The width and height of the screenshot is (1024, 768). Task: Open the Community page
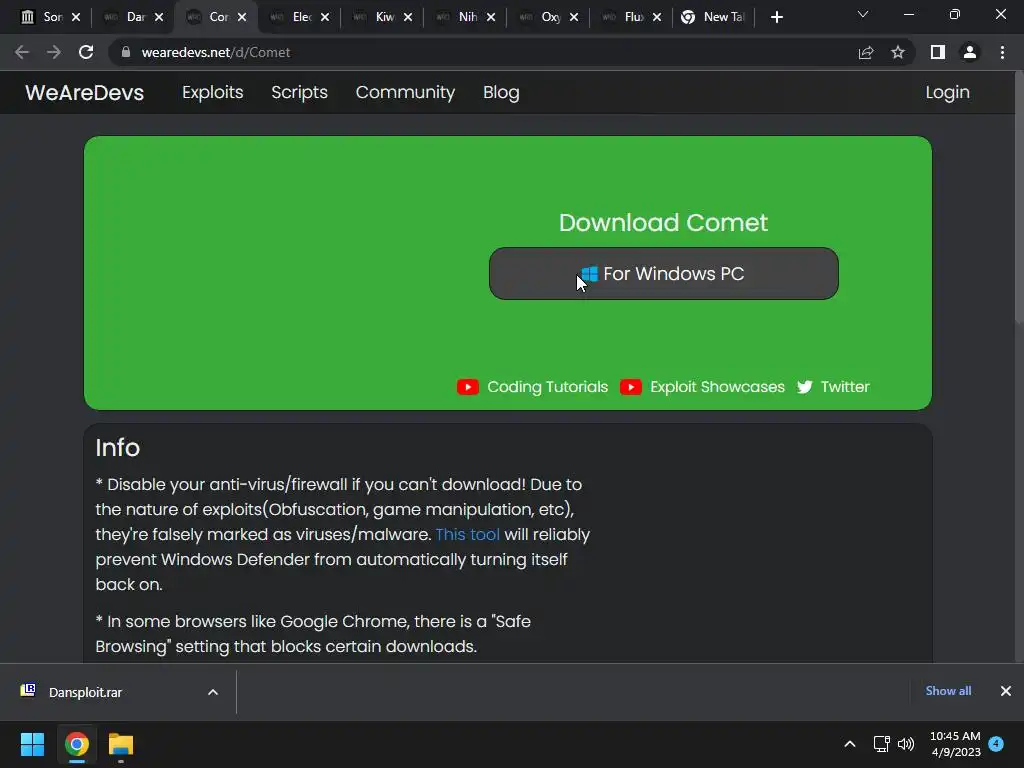point(405,93)
